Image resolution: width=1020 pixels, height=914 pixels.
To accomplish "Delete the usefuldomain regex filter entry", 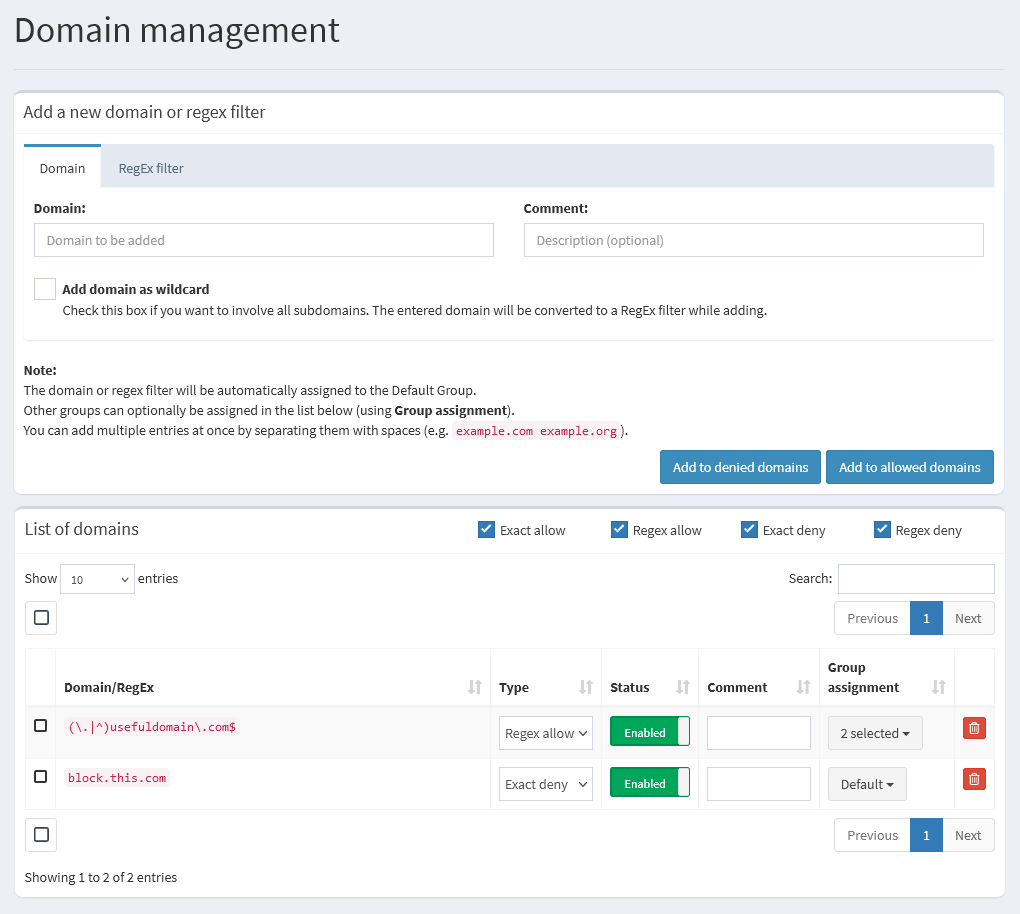I will 974,728.
